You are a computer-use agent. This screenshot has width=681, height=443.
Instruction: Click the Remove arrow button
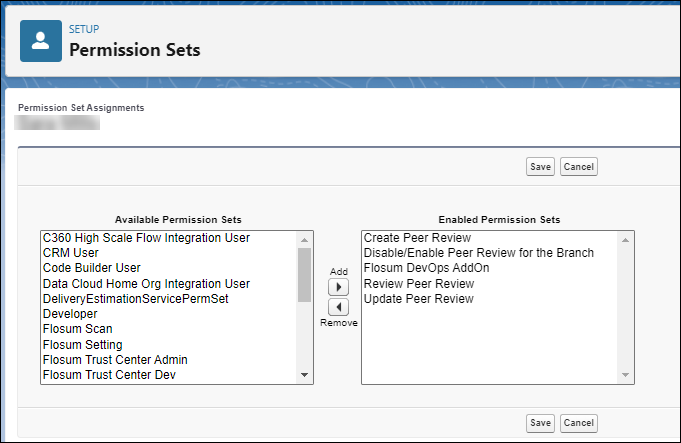(x=338, y=307)
